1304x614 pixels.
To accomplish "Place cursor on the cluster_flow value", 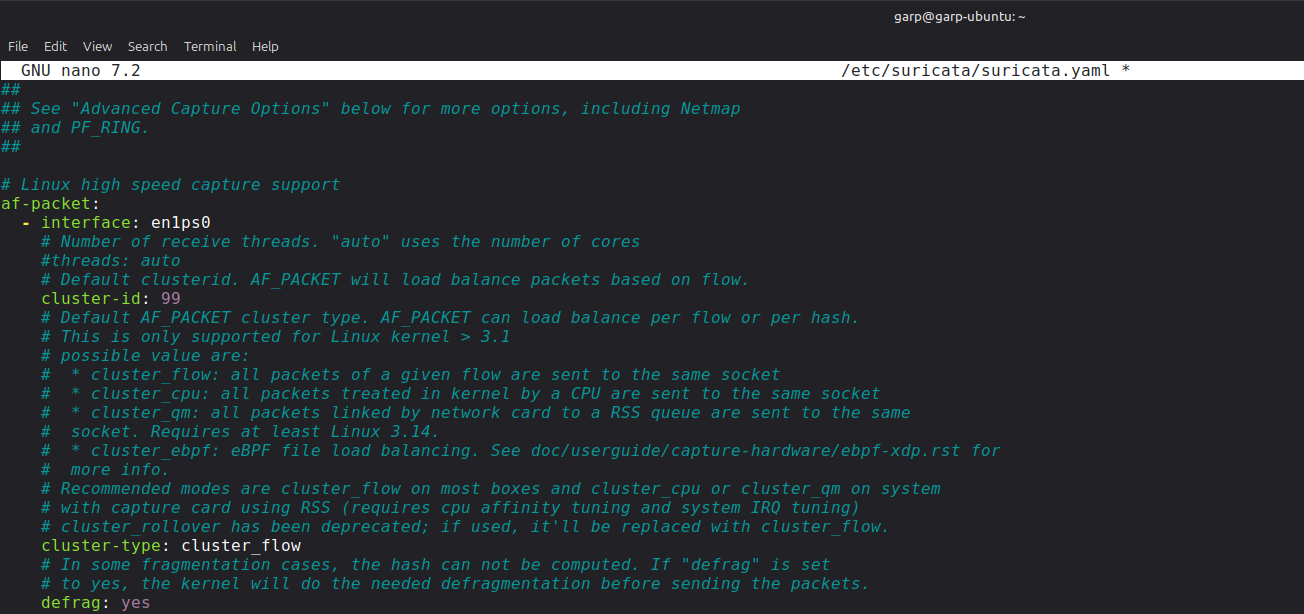I will pyautogui.click(x=240, y=546).
